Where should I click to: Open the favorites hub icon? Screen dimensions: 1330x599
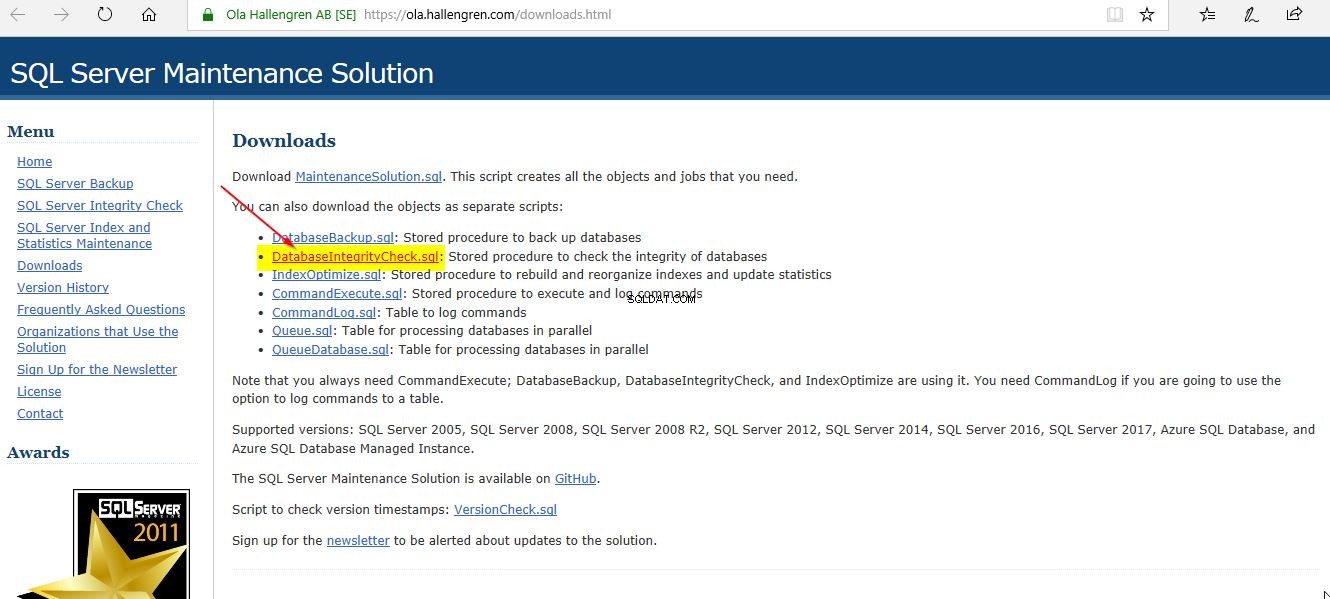click(x=1207, y=15)
